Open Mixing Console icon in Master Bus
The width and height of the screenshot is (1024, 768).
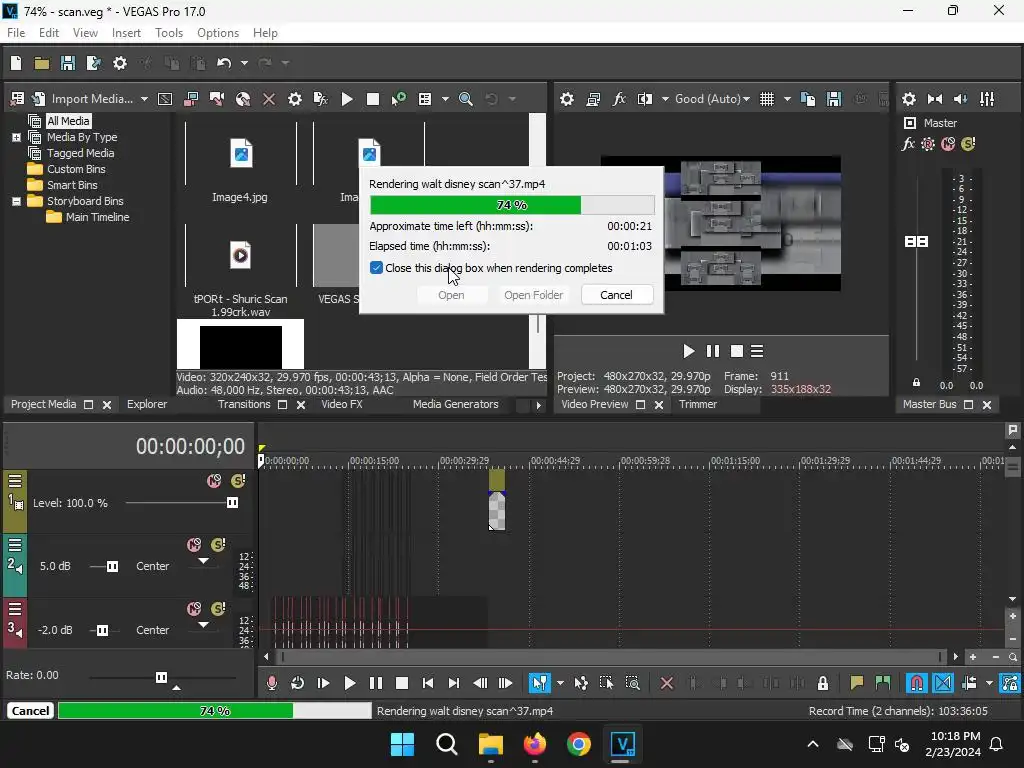click(987, 99)
